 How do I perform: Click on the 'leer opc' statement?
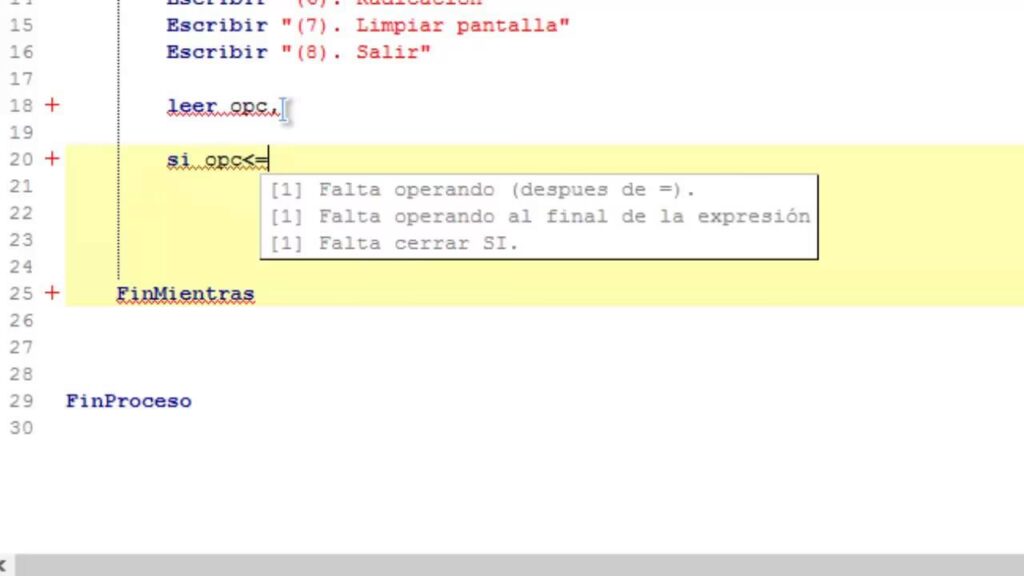(x=222, y=106)
